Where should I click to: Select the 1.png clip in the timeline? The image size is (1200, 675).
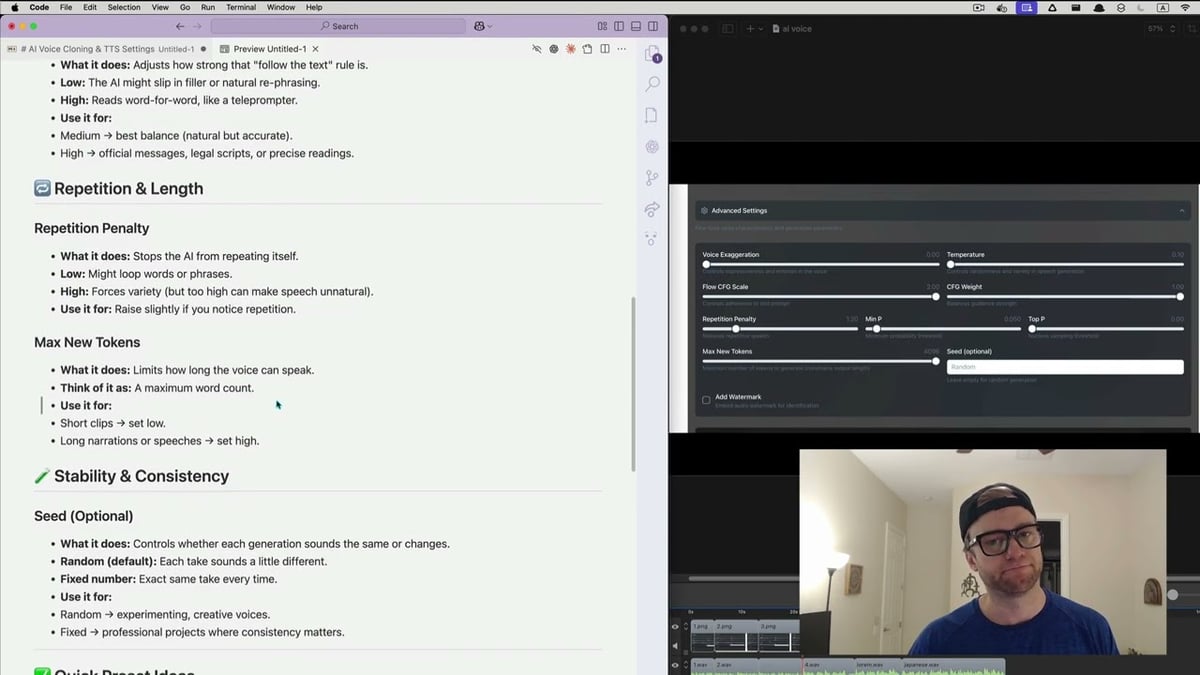tap(702, 638)
